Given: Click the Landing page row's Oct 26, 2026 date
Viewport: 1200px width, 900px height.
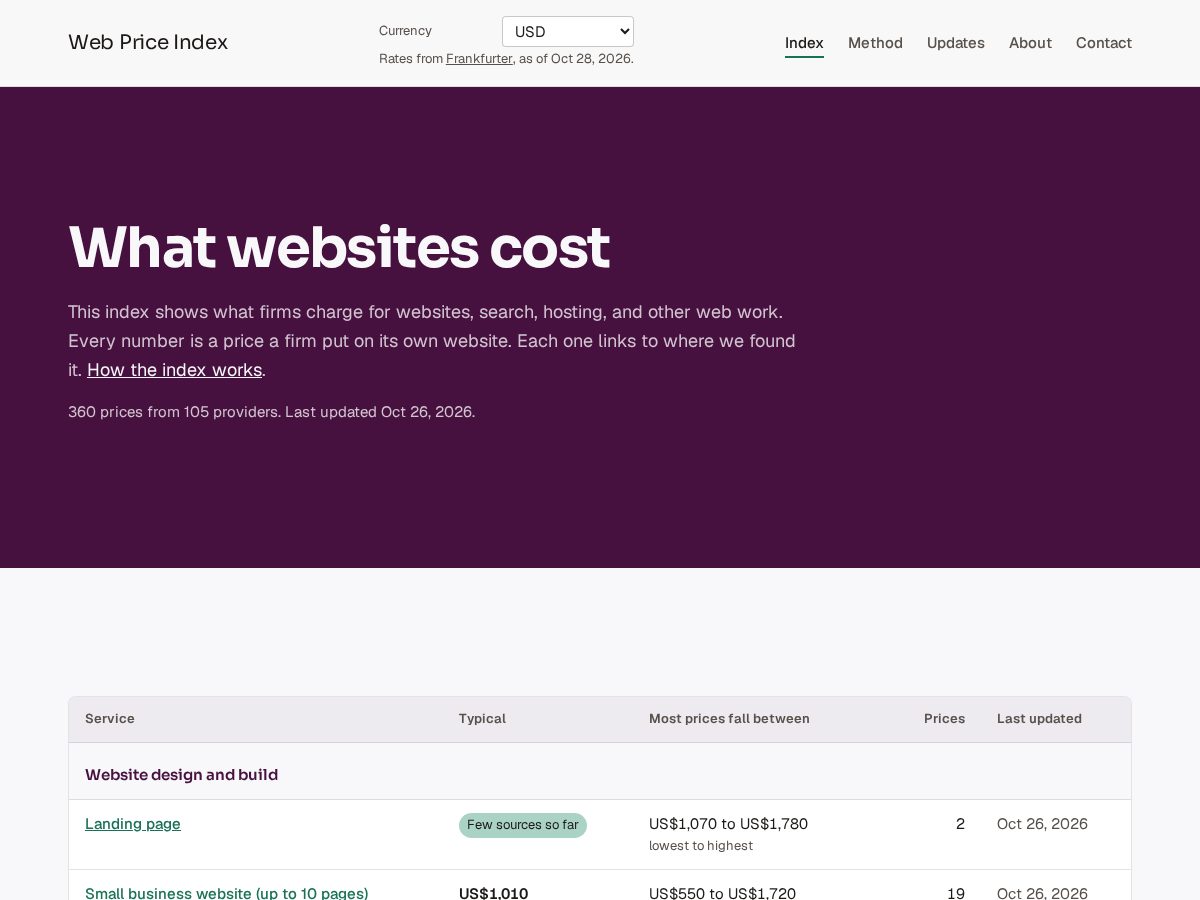Looking at the screenshot, I should coord(1042,824).
